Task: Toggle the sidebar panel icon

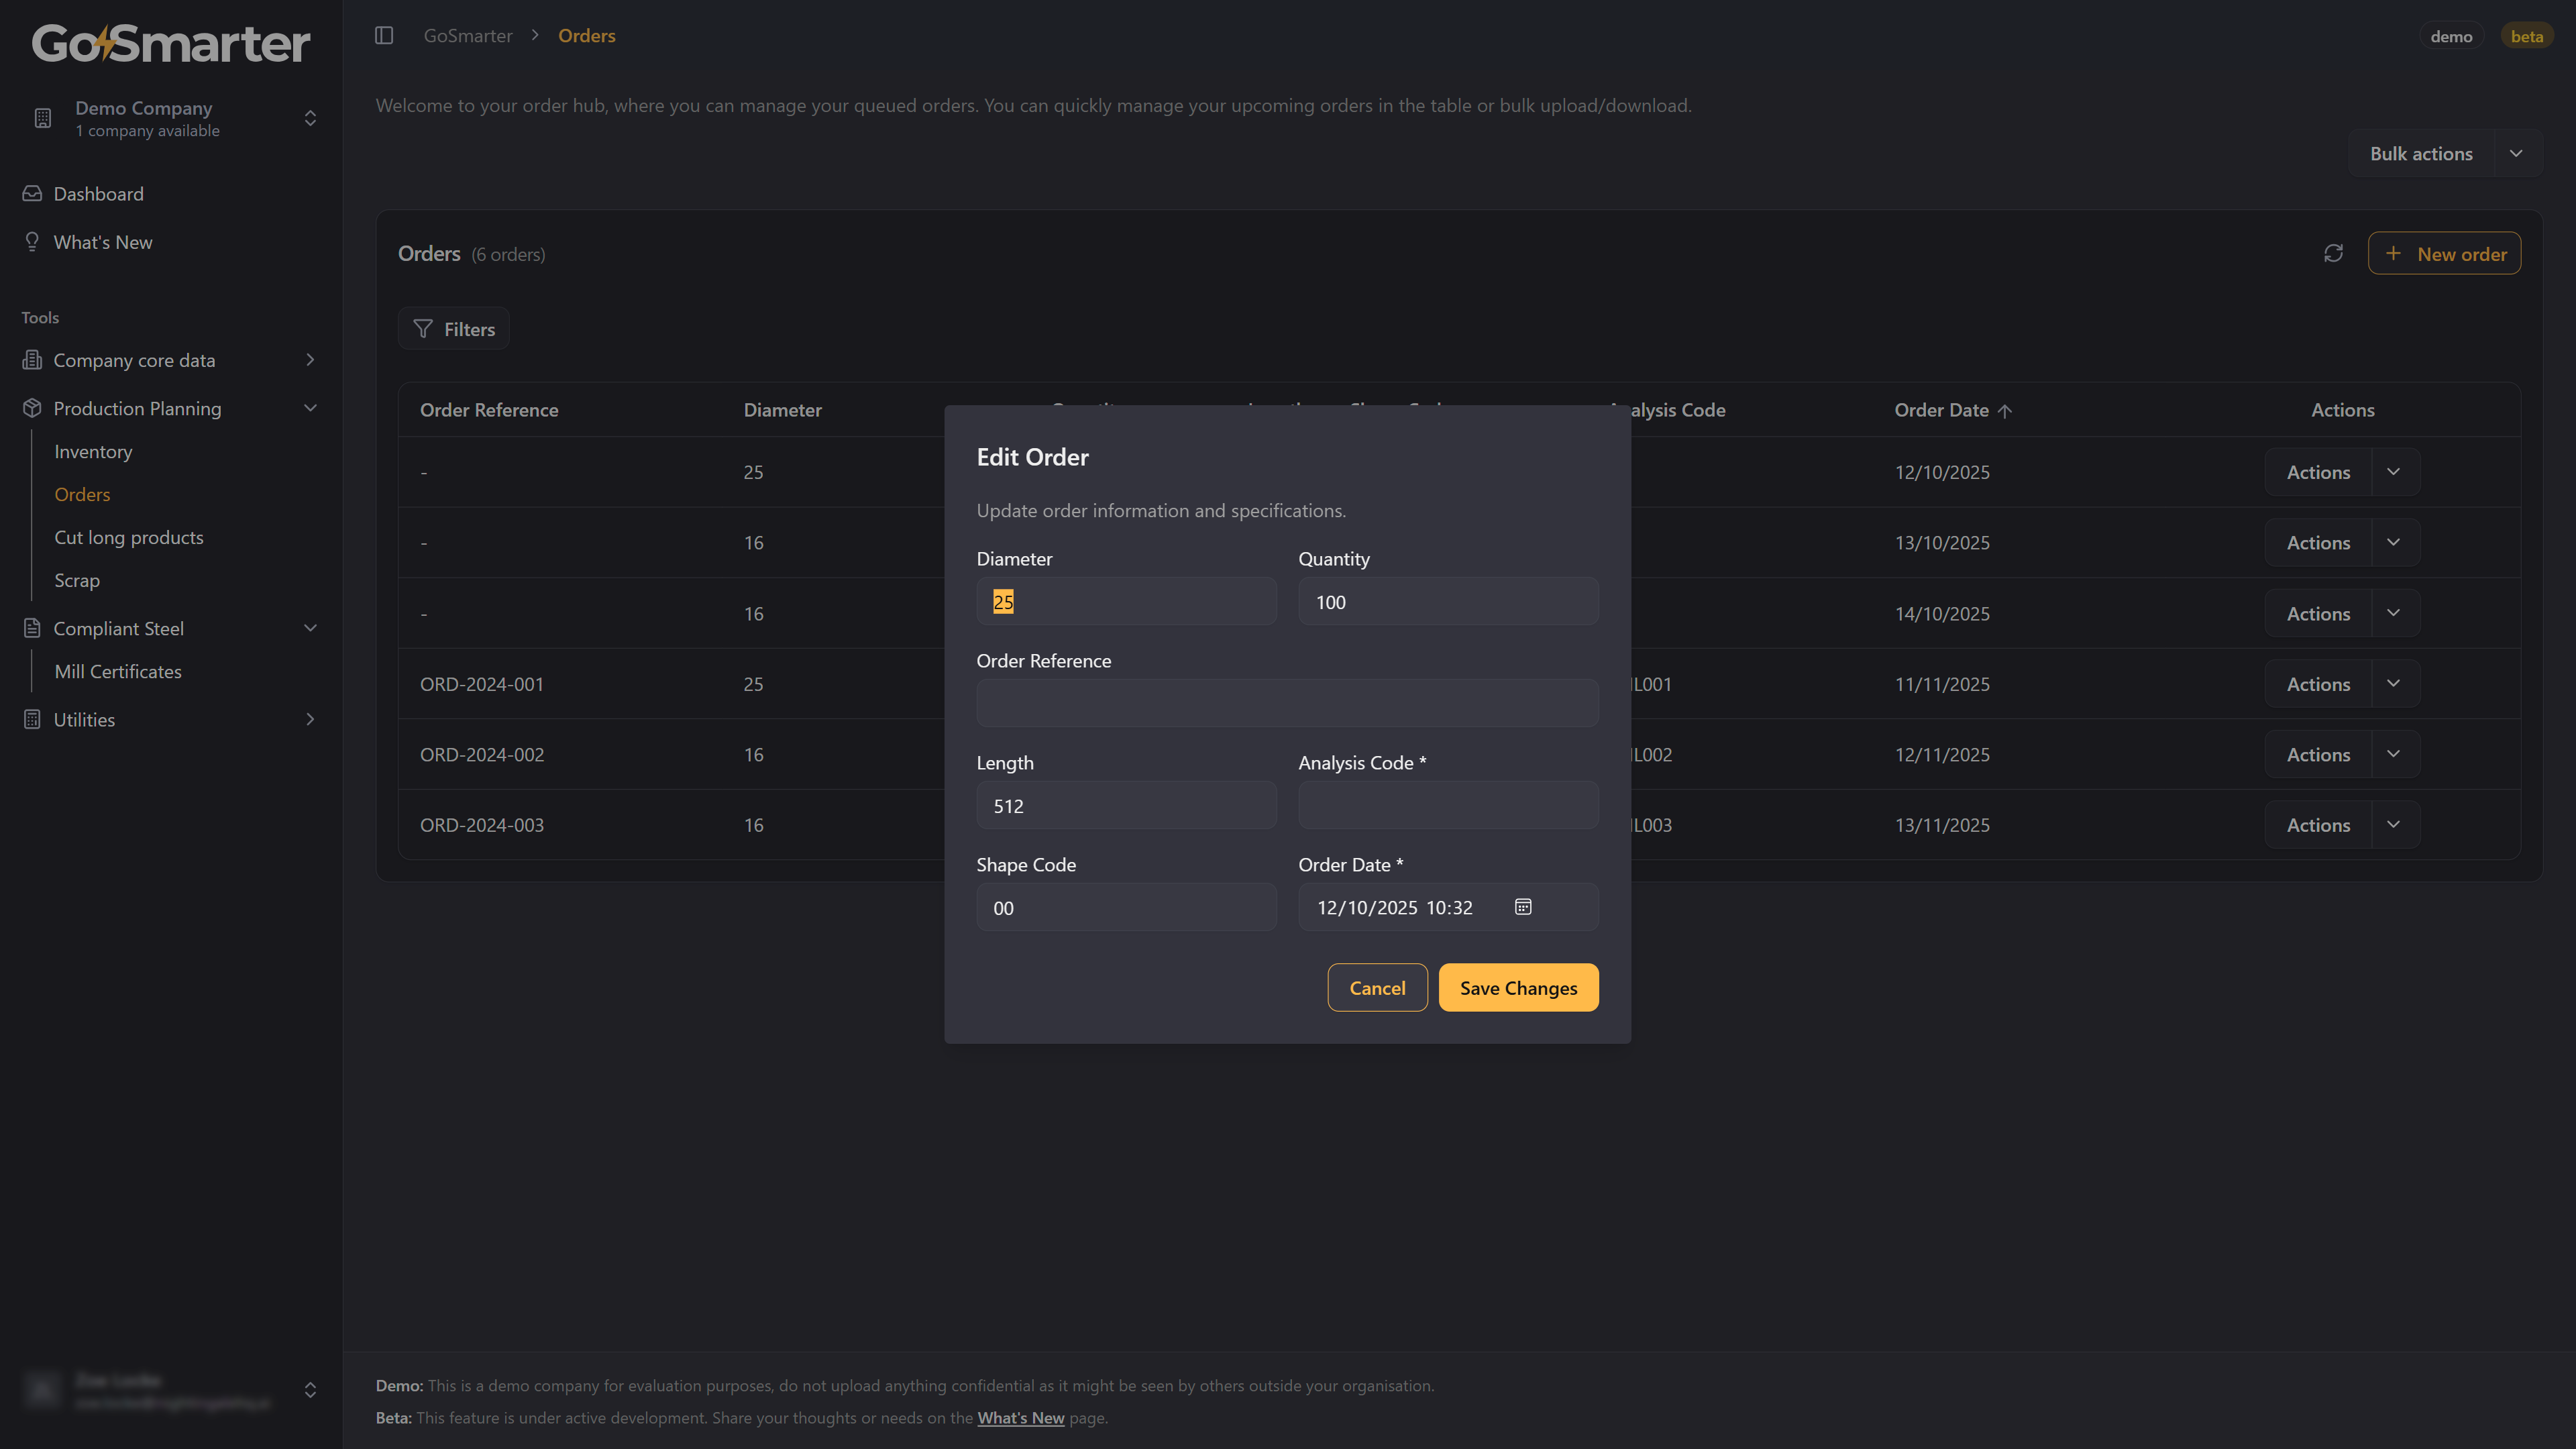Action: pos(384,36)
